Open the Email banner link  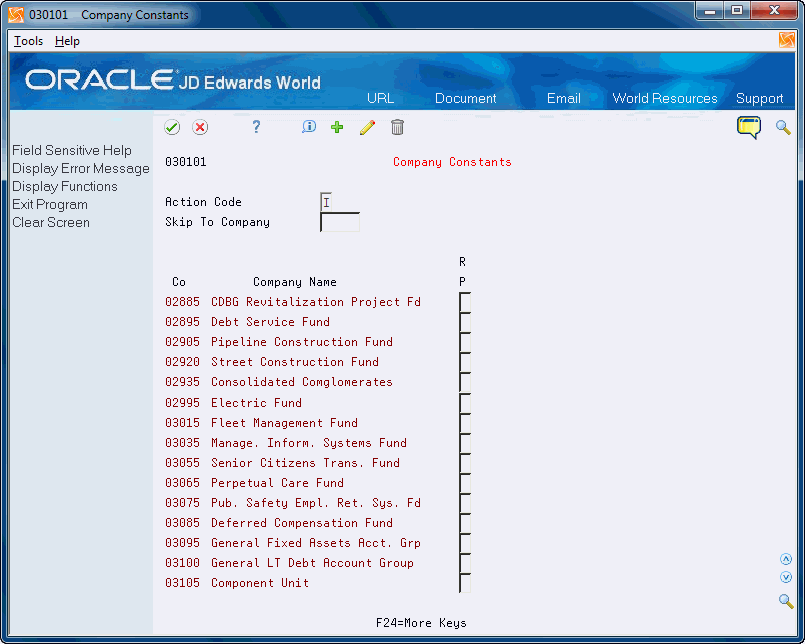pos(564,99)
